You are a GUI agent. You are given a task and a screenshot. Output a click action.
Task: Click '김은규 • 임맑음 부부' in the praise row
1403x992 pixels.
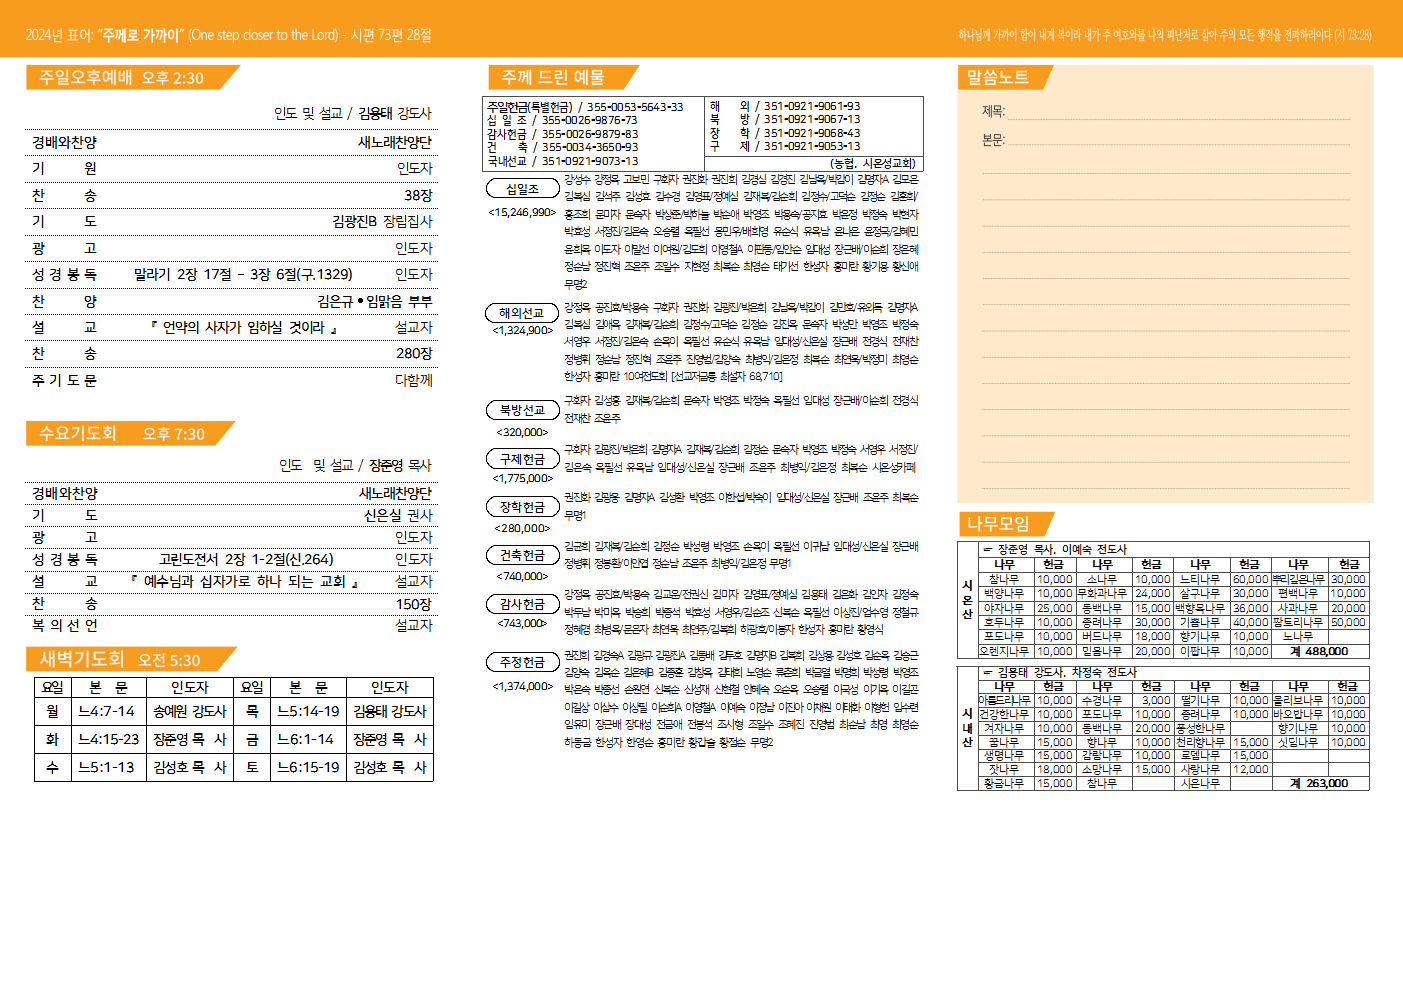point(375,300)
